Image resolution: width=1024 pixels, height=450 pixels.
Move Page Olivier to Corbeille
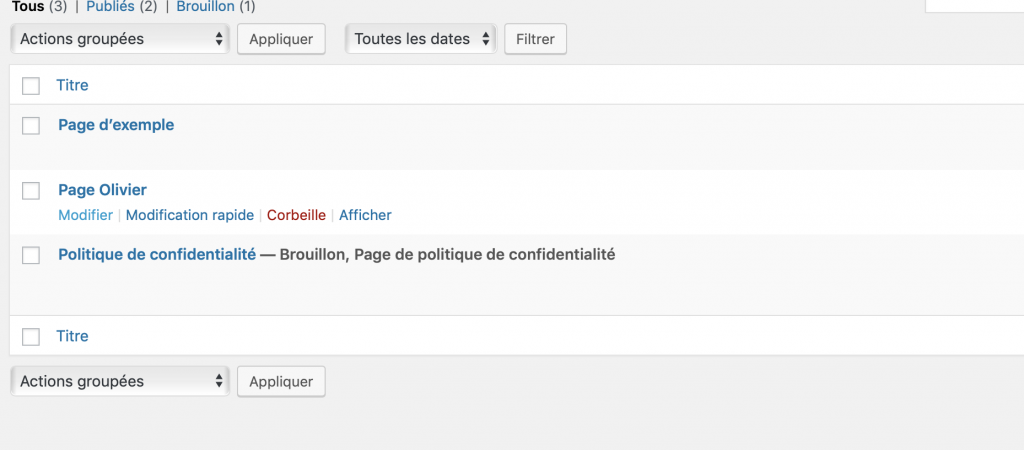click(296, 215)
